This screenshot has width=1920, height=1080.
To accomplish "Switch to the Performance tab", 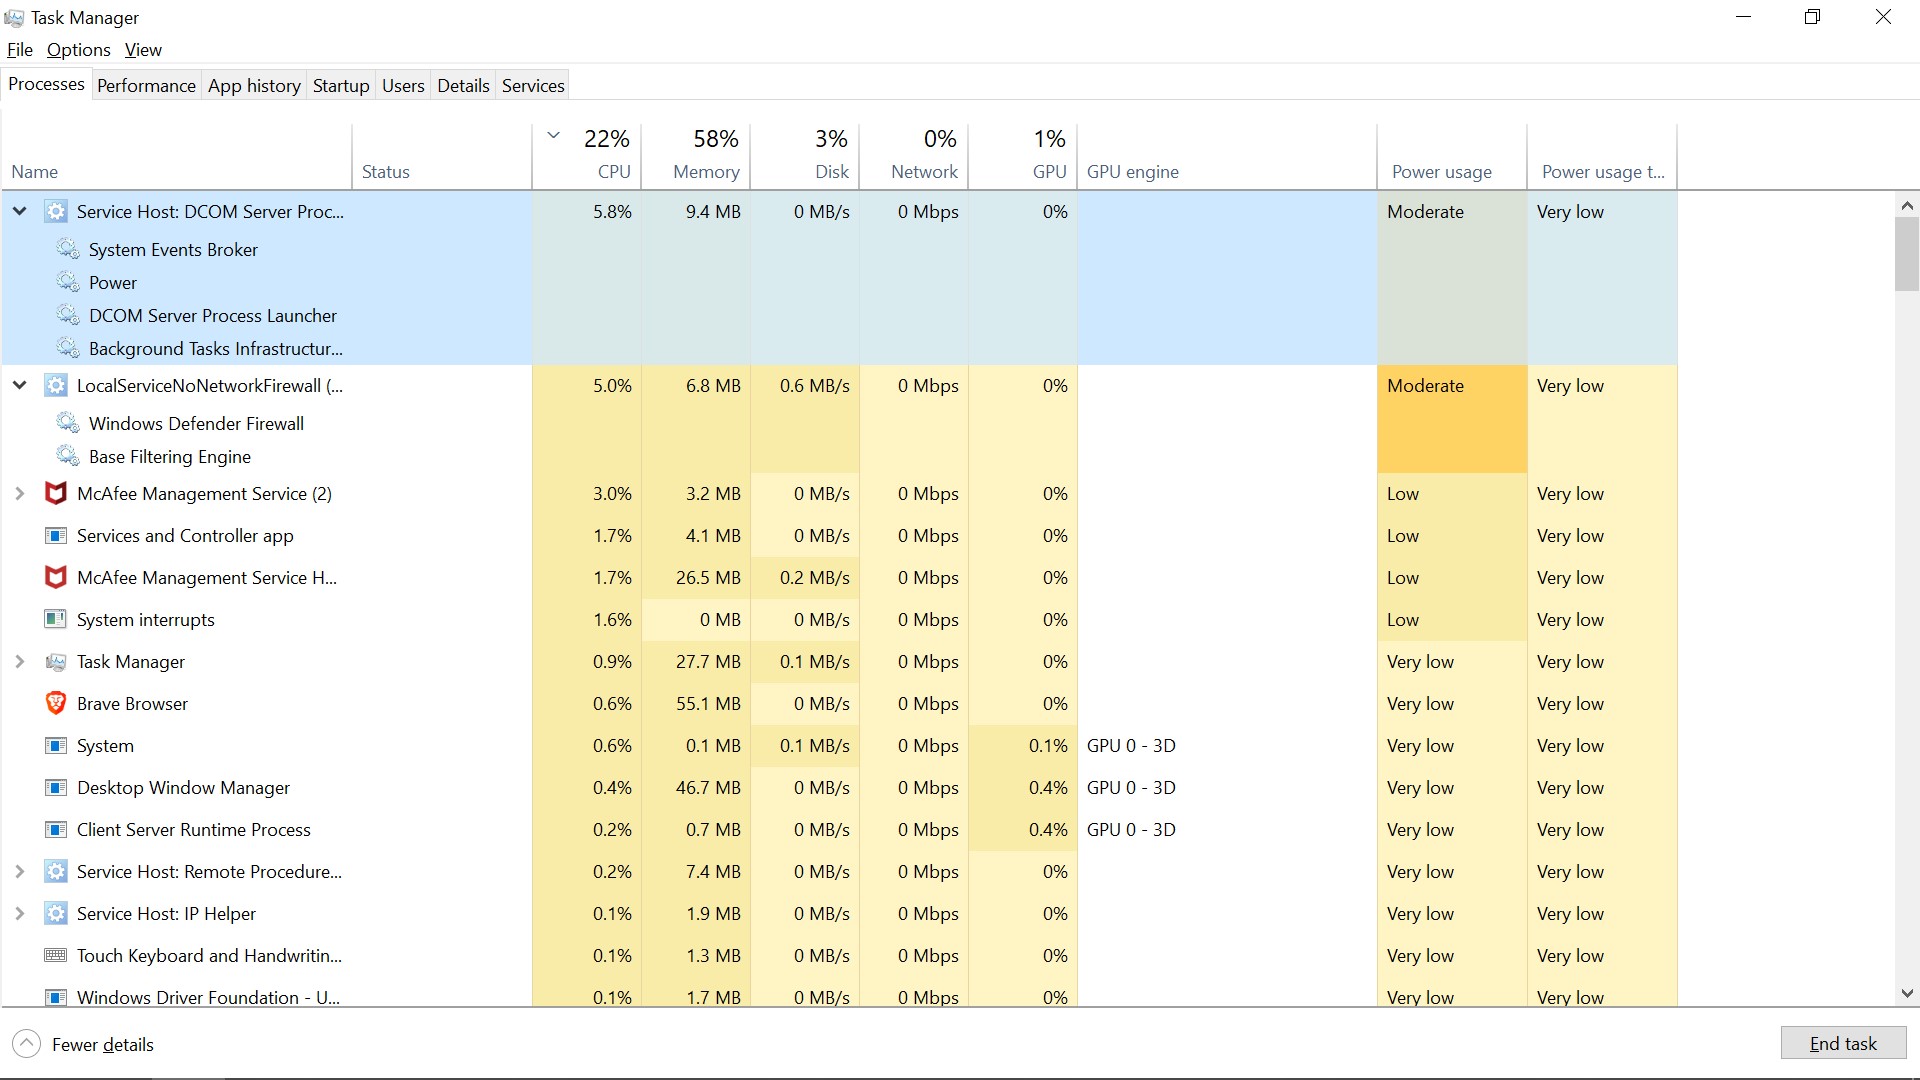I will pyautogui.click(x=146, y=85).
